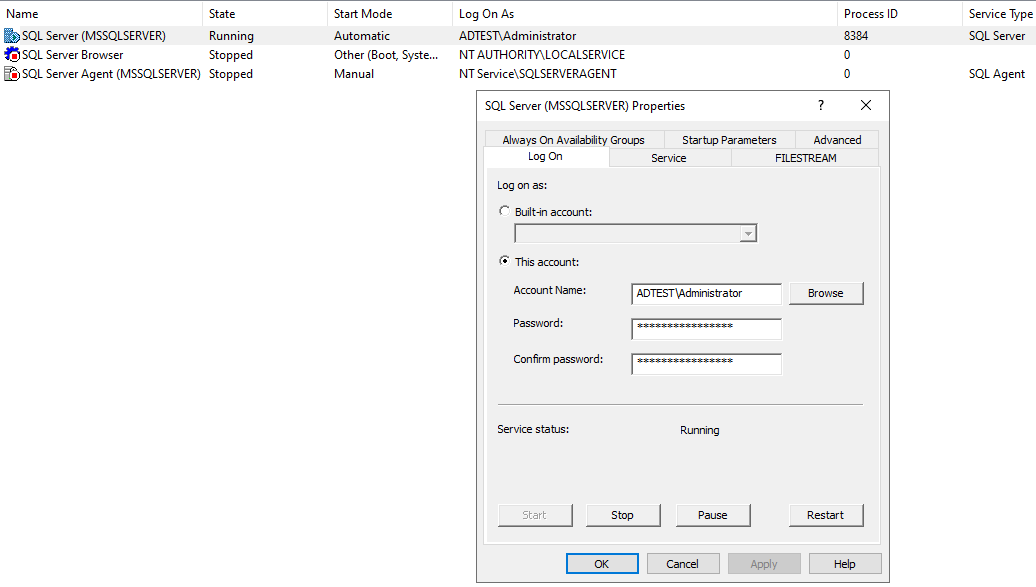Click the Apply button
1036x587 pixels.
click(764, 564)
